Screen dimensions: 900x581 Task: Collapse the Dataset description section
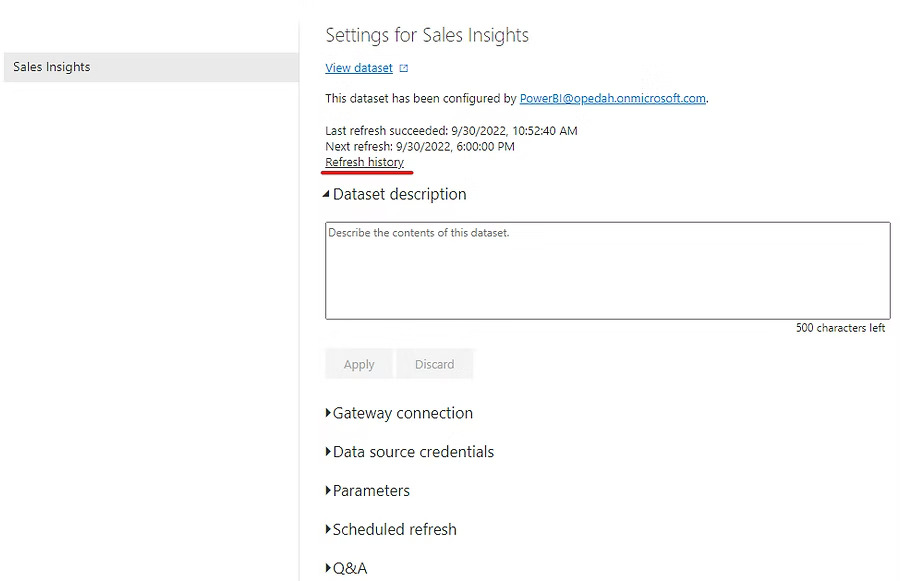pyautogui.click(x=327, y=195)
